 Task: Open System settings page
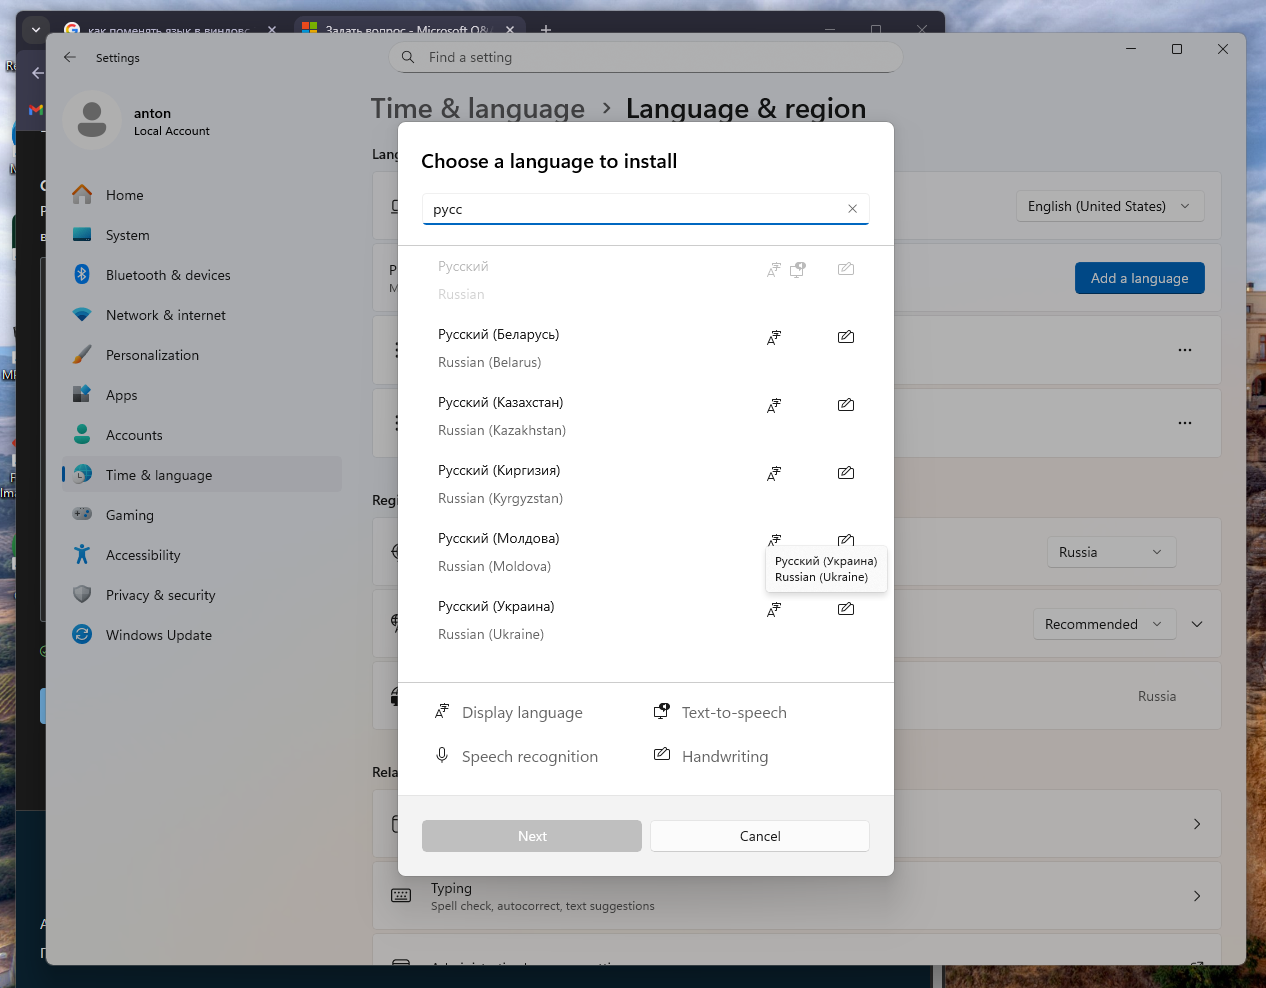(201, 235)
